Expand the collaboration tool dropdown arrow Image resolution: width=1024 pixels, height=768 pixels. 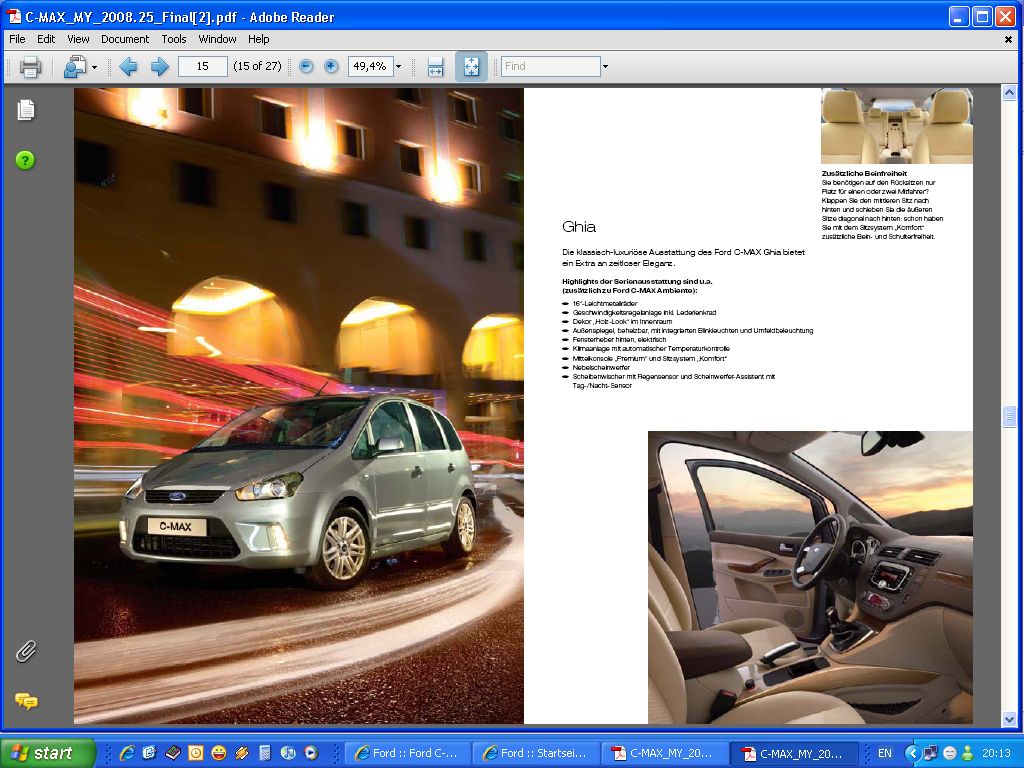[x=95, y=67]
